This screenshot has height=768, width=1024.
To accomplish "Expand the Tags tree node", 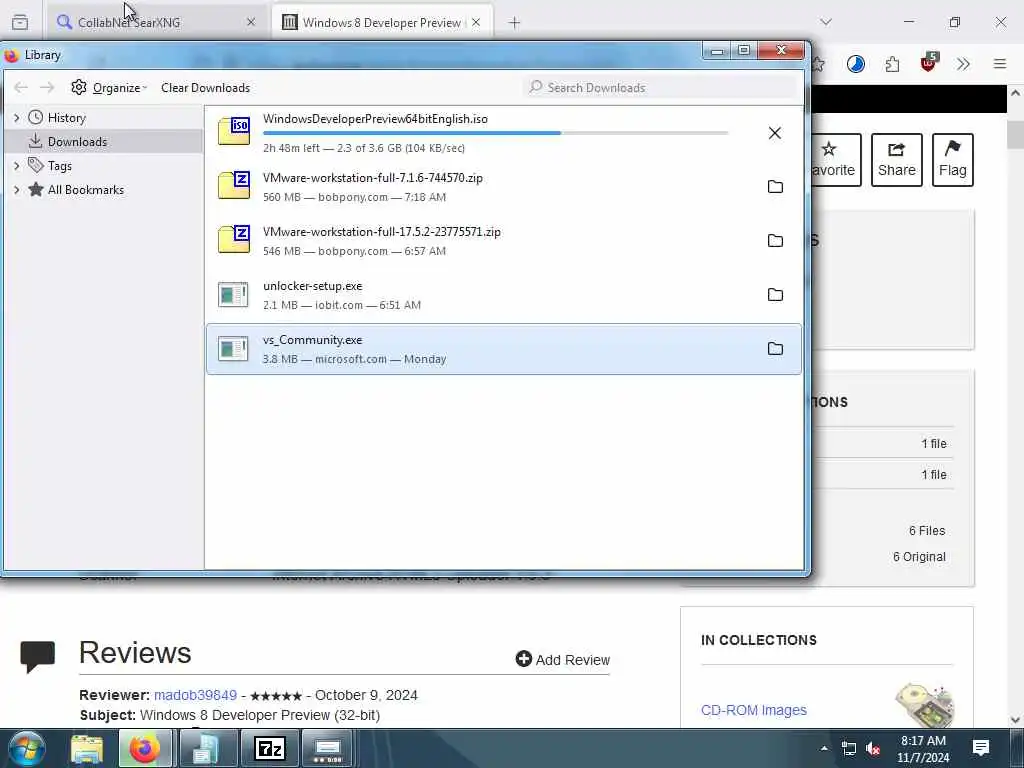I will click(16, 166).
